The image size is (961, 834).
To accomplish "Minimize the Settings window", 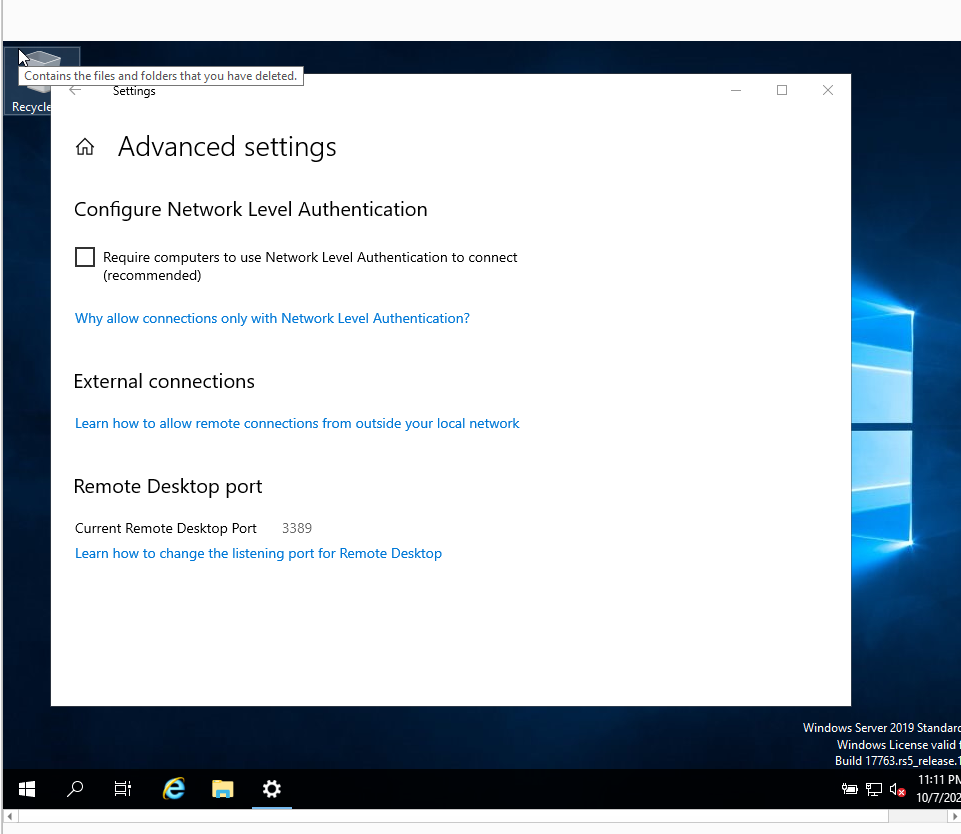I will 736,91.
